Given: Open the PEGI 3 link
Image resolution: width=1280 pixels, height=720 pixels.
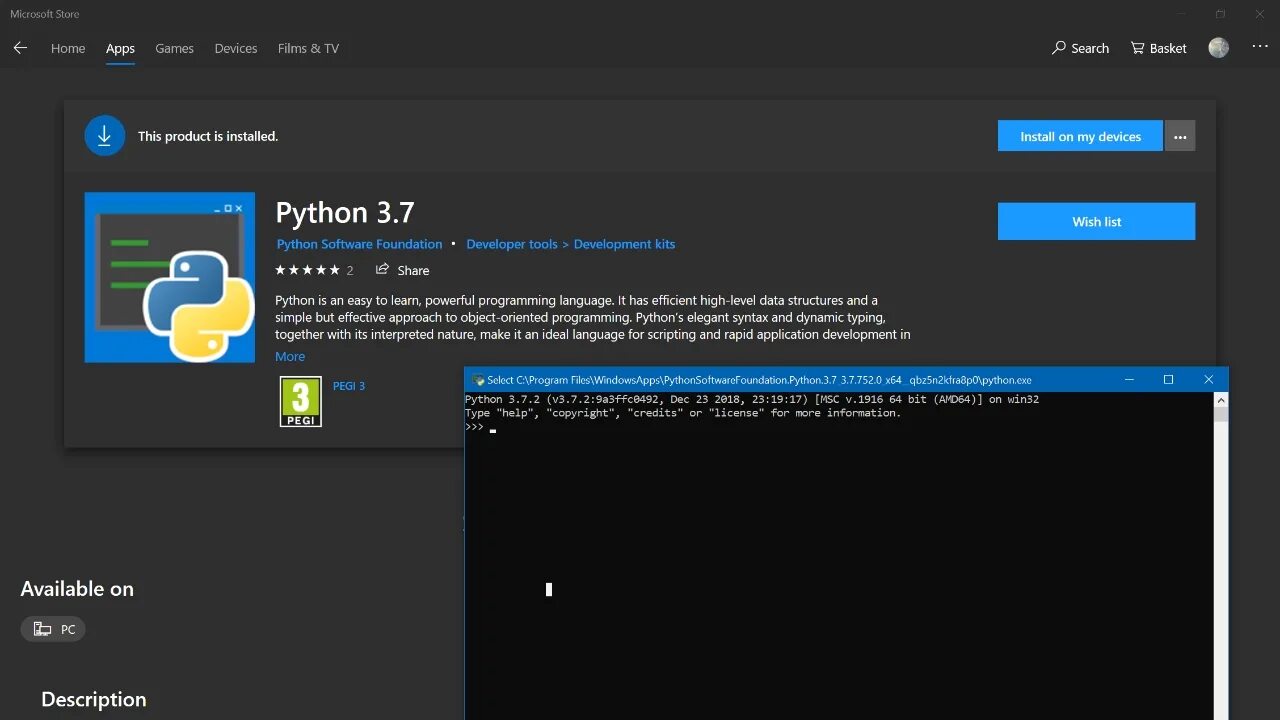Looking at the screenshot, I should [x=348, y=386].
